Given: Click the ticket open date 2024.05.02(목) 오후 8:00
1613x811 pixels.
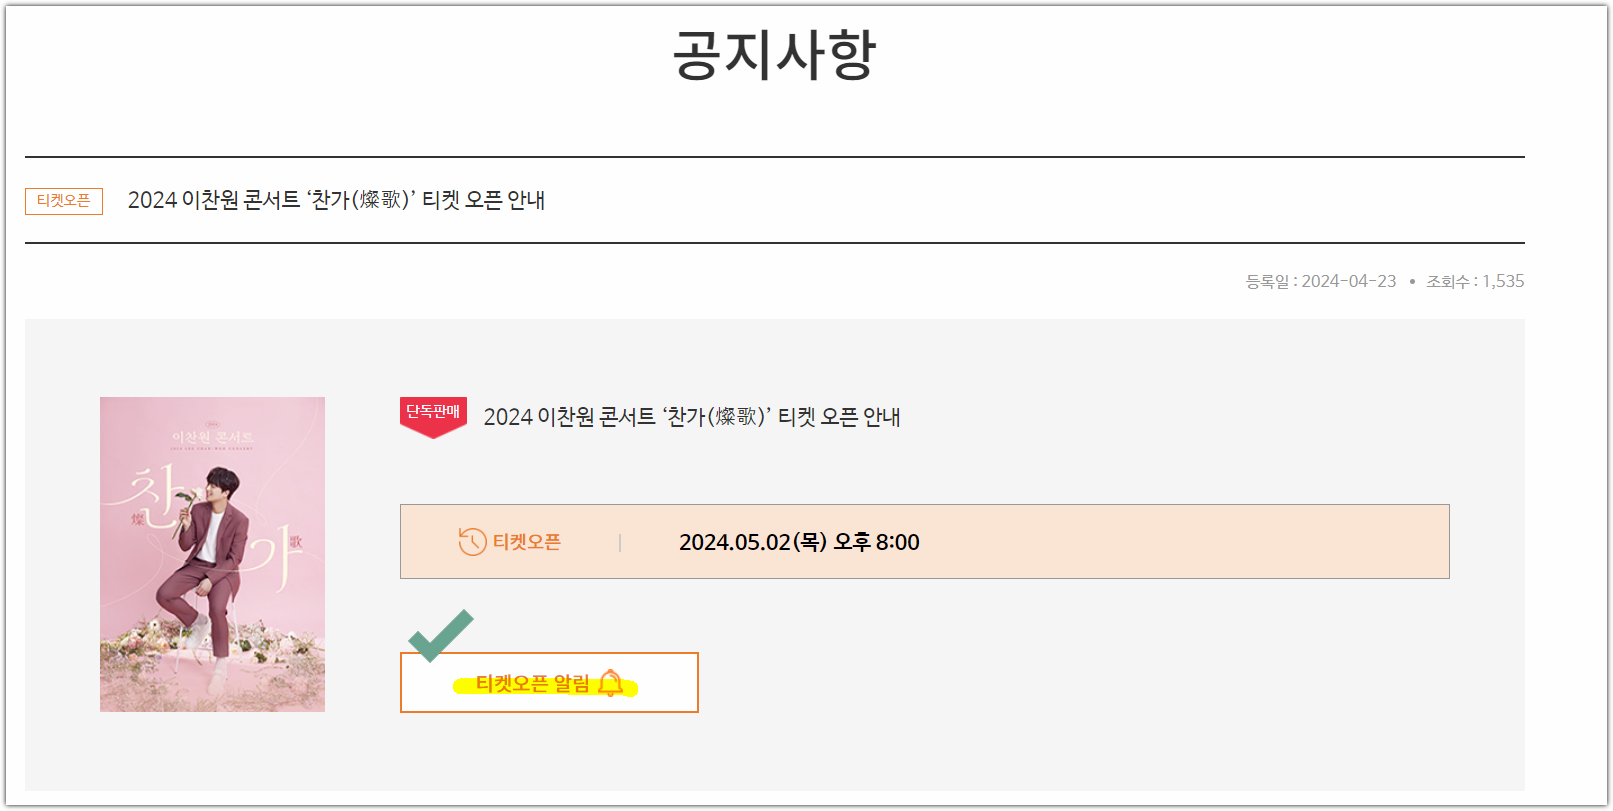Looking at the screenshot, I should click(x=799, y=541).
